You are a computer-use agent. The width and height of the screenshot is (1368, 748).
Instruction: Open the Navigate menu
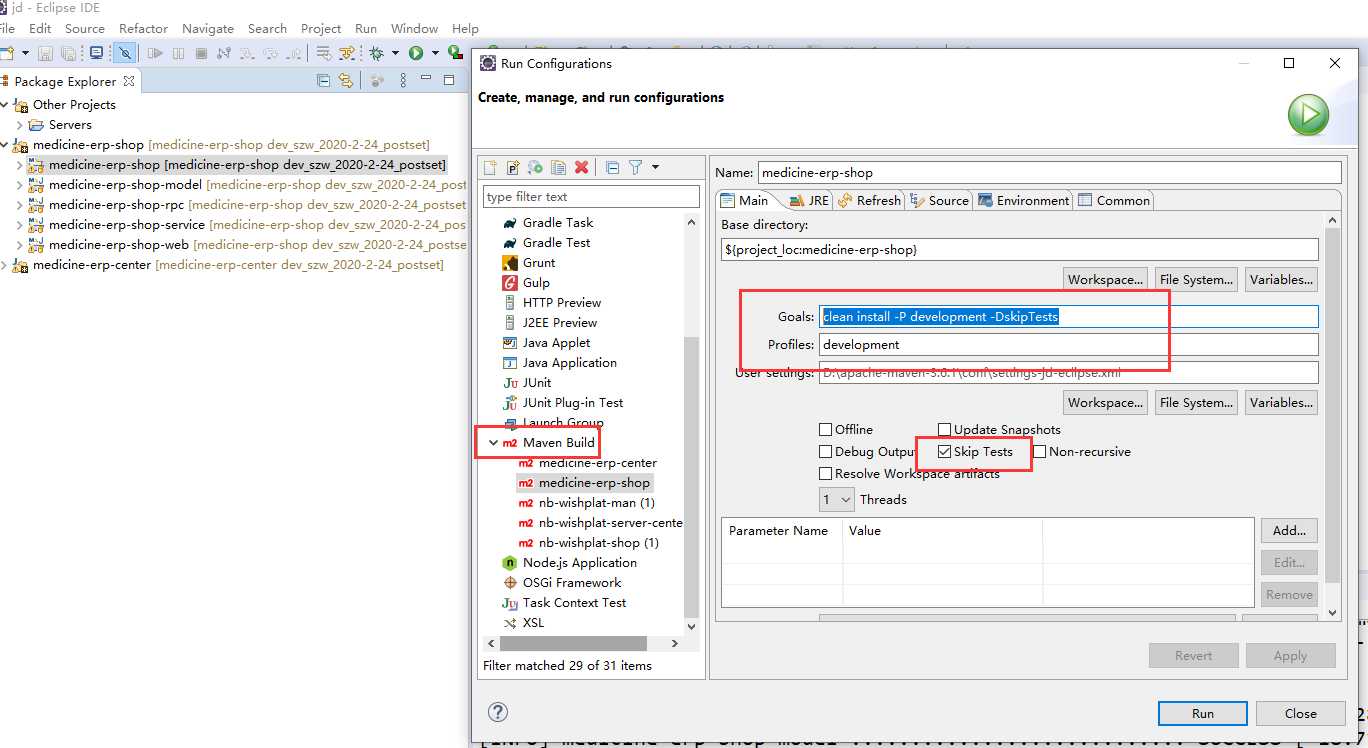[209, 28]
